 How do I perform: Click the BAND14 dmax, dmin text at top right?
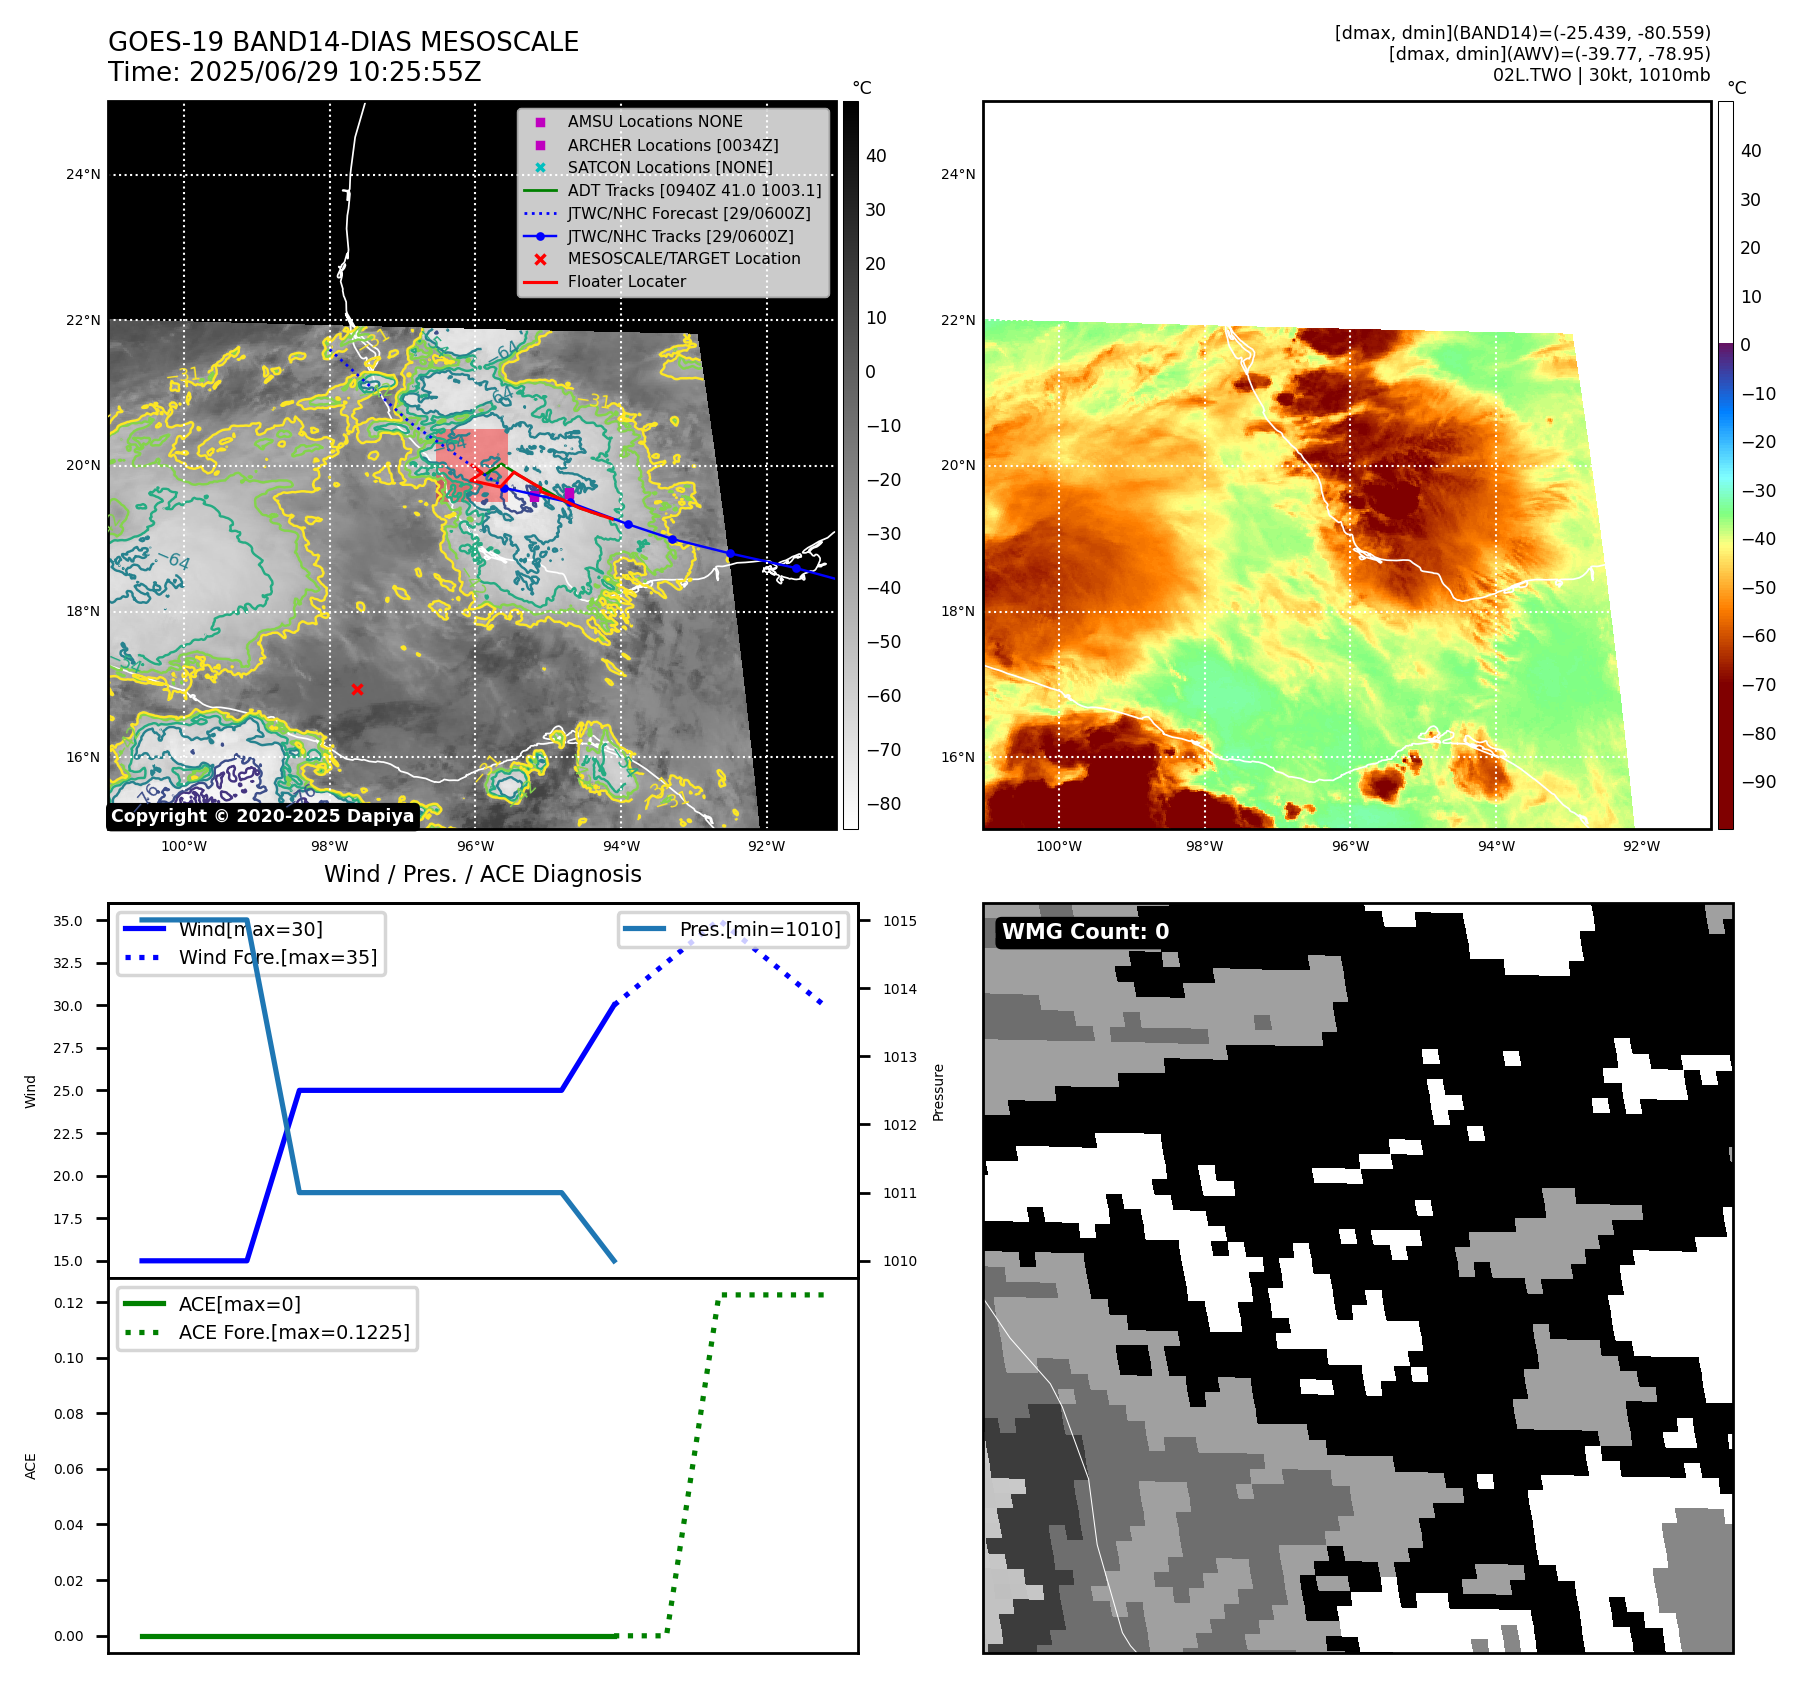(x=1522, y=33)
